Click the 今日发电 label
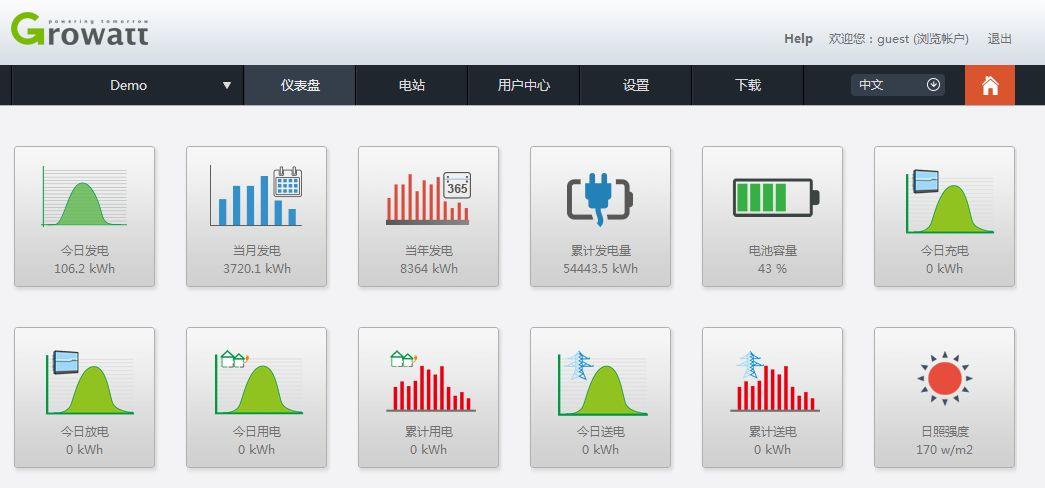 click(85, 251)
